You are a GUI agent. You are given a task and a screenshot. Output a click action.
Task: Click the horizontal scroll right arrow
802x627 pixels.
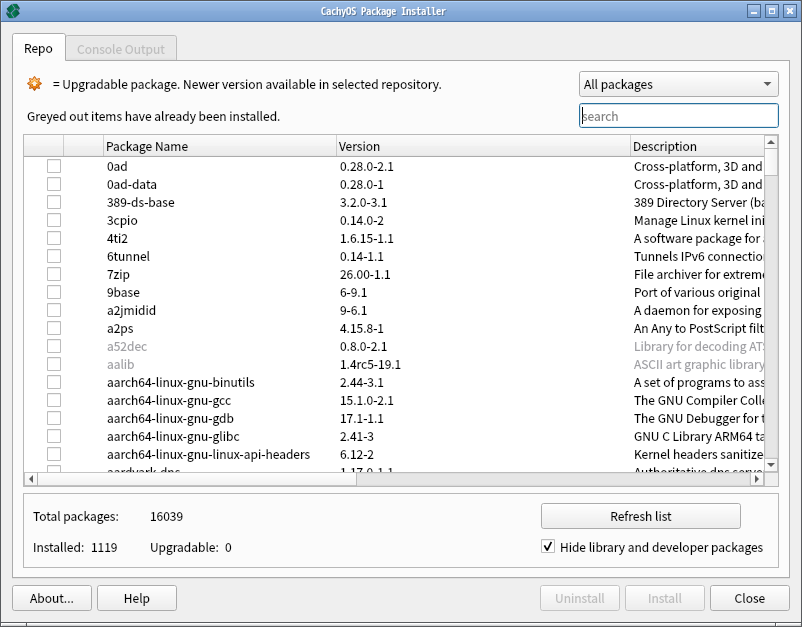[x=756, y=479]
